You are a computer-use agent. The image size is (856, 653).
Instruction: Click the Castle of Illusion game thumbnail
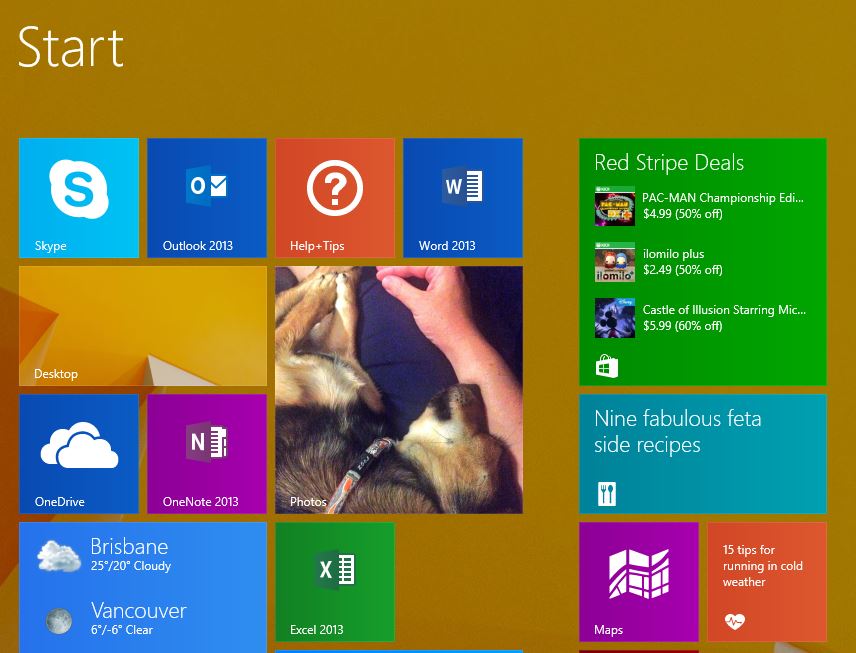615,318
